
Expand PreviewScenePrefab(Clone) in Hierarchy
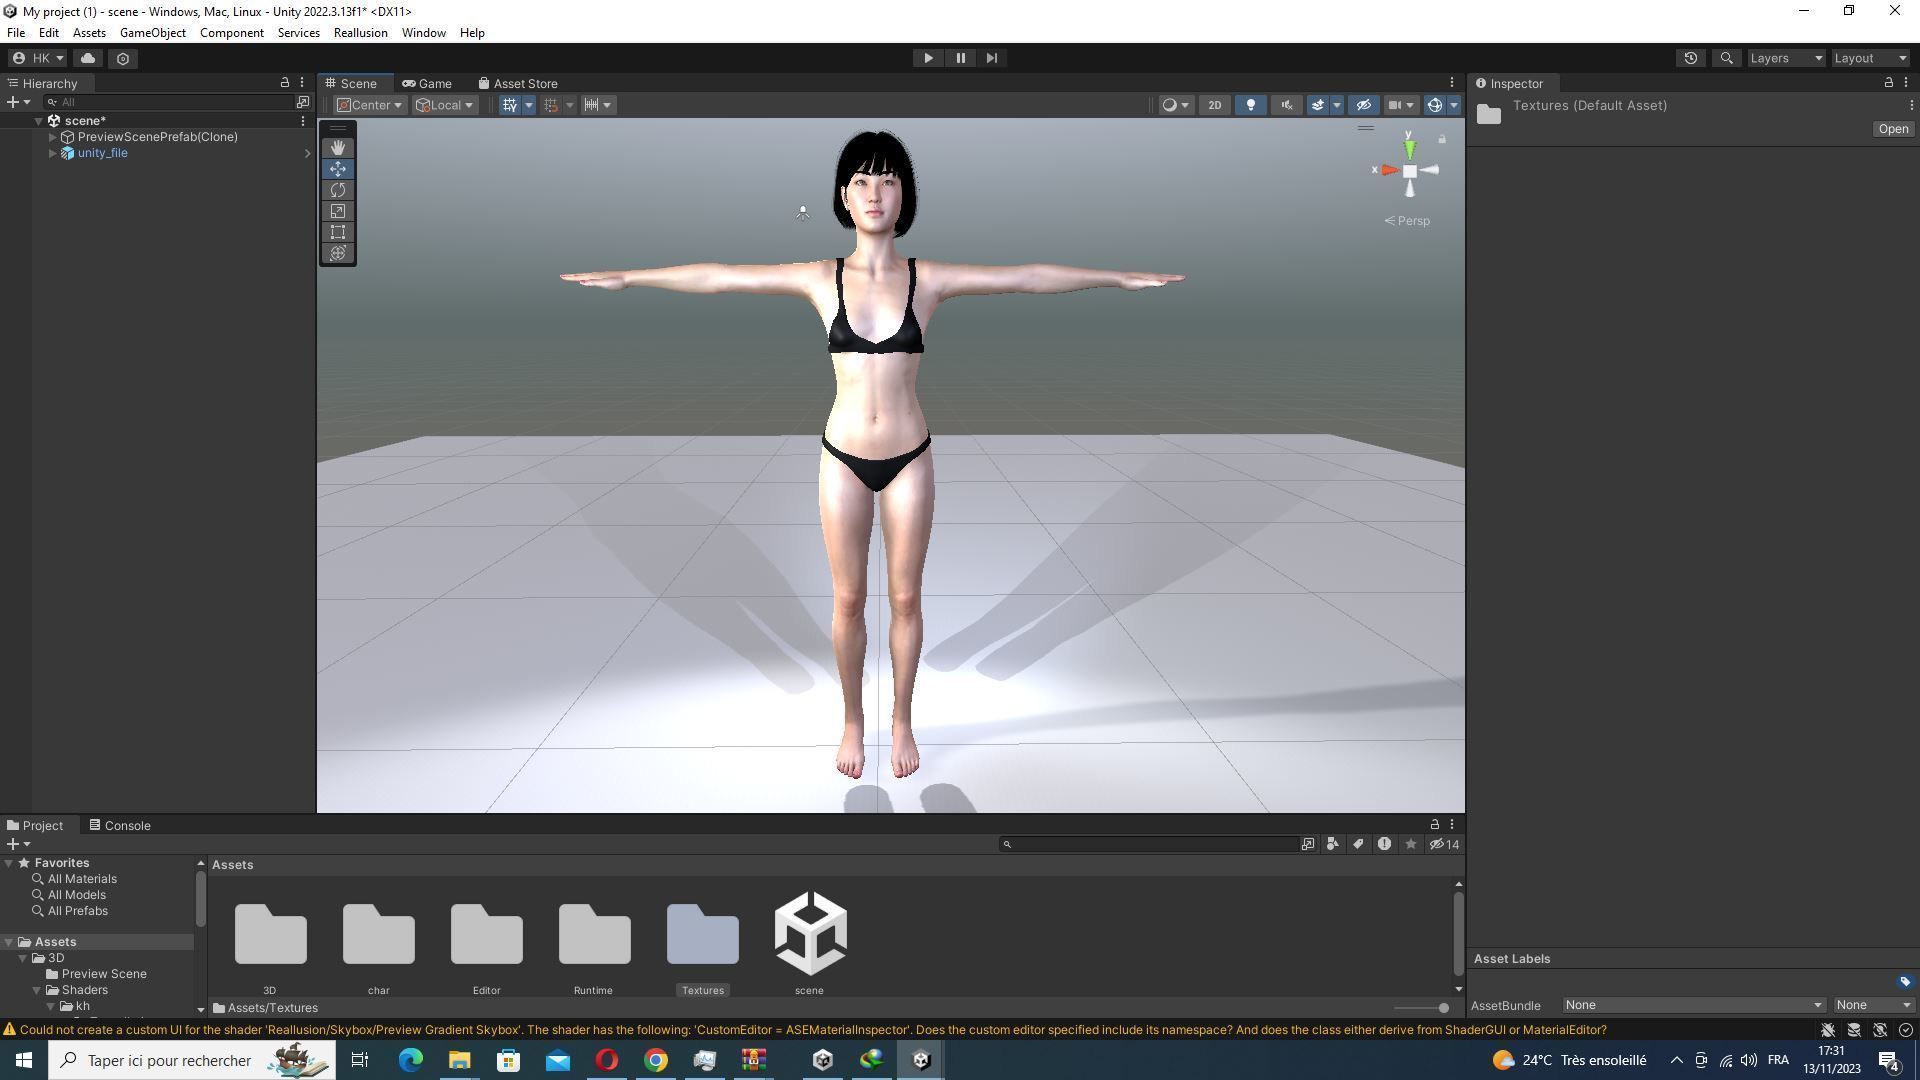pos(52,137)
